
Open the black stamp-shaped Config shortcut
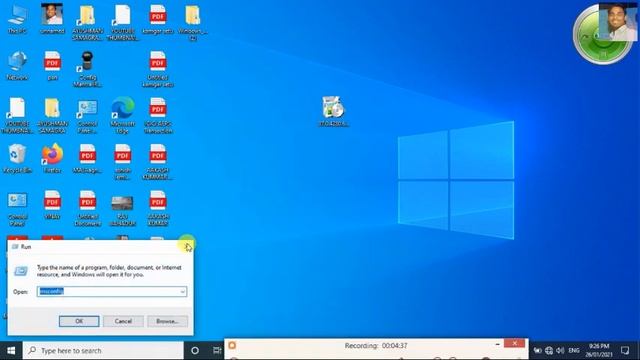click(x=87, y=69)
